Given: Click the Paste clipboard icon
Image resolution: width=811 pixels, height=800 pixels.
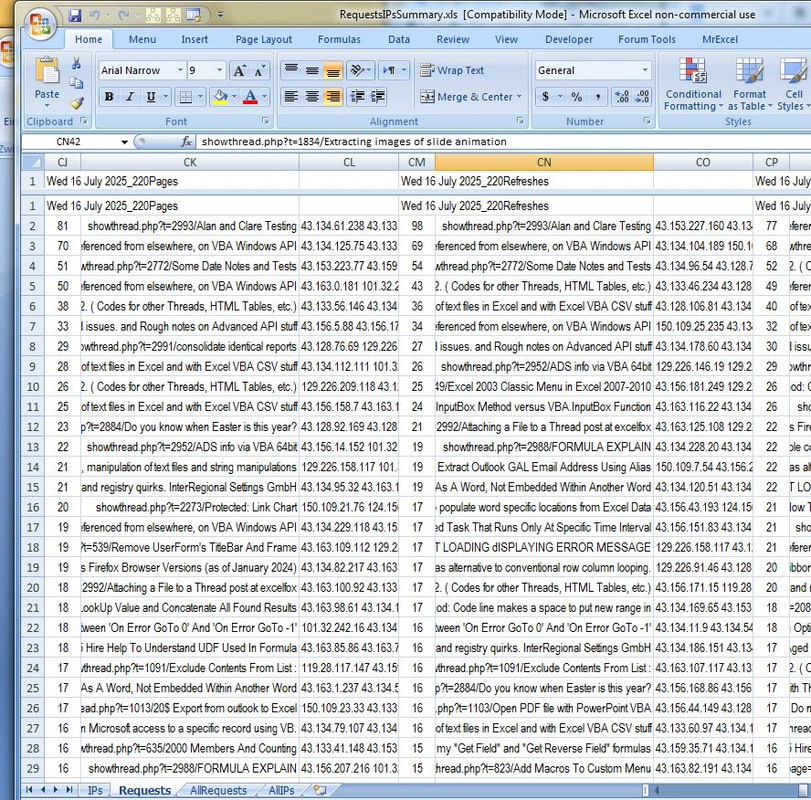Looking at the screenshot, I should [47, 71].
